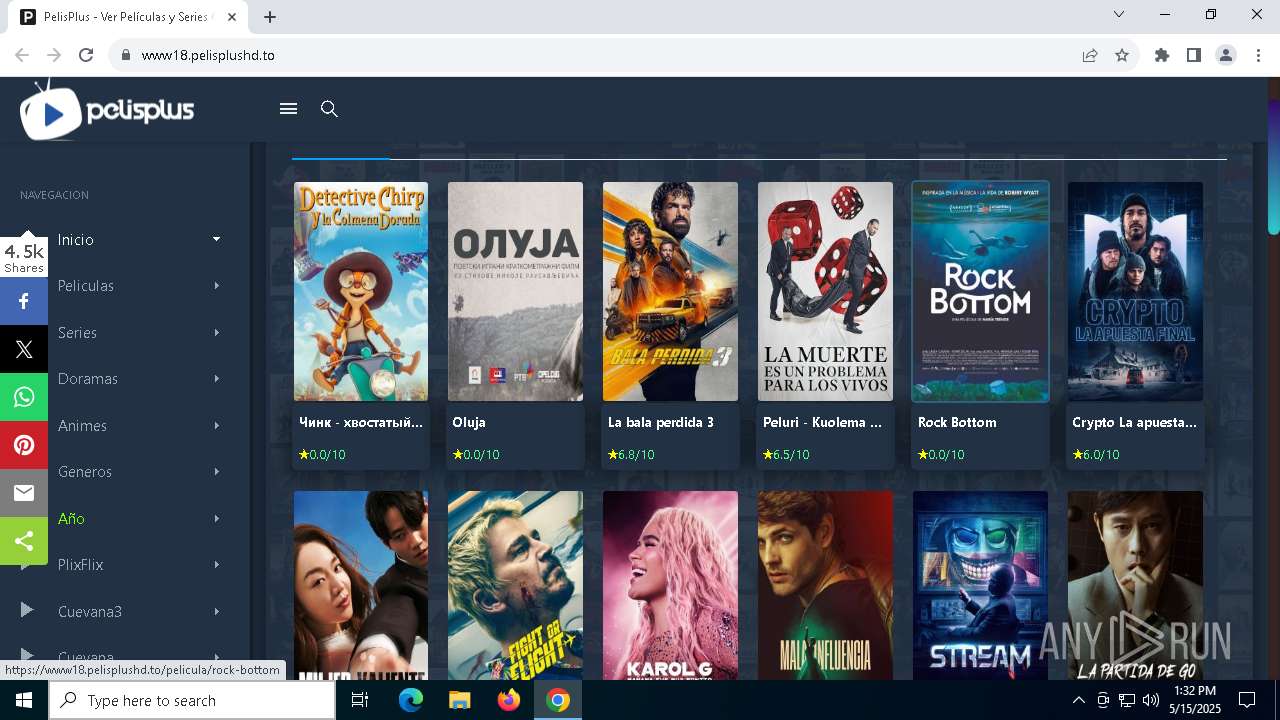The image size is (1280, 720).
Task: Click the share page icon in address bar
Action: tap(1090, 55)
